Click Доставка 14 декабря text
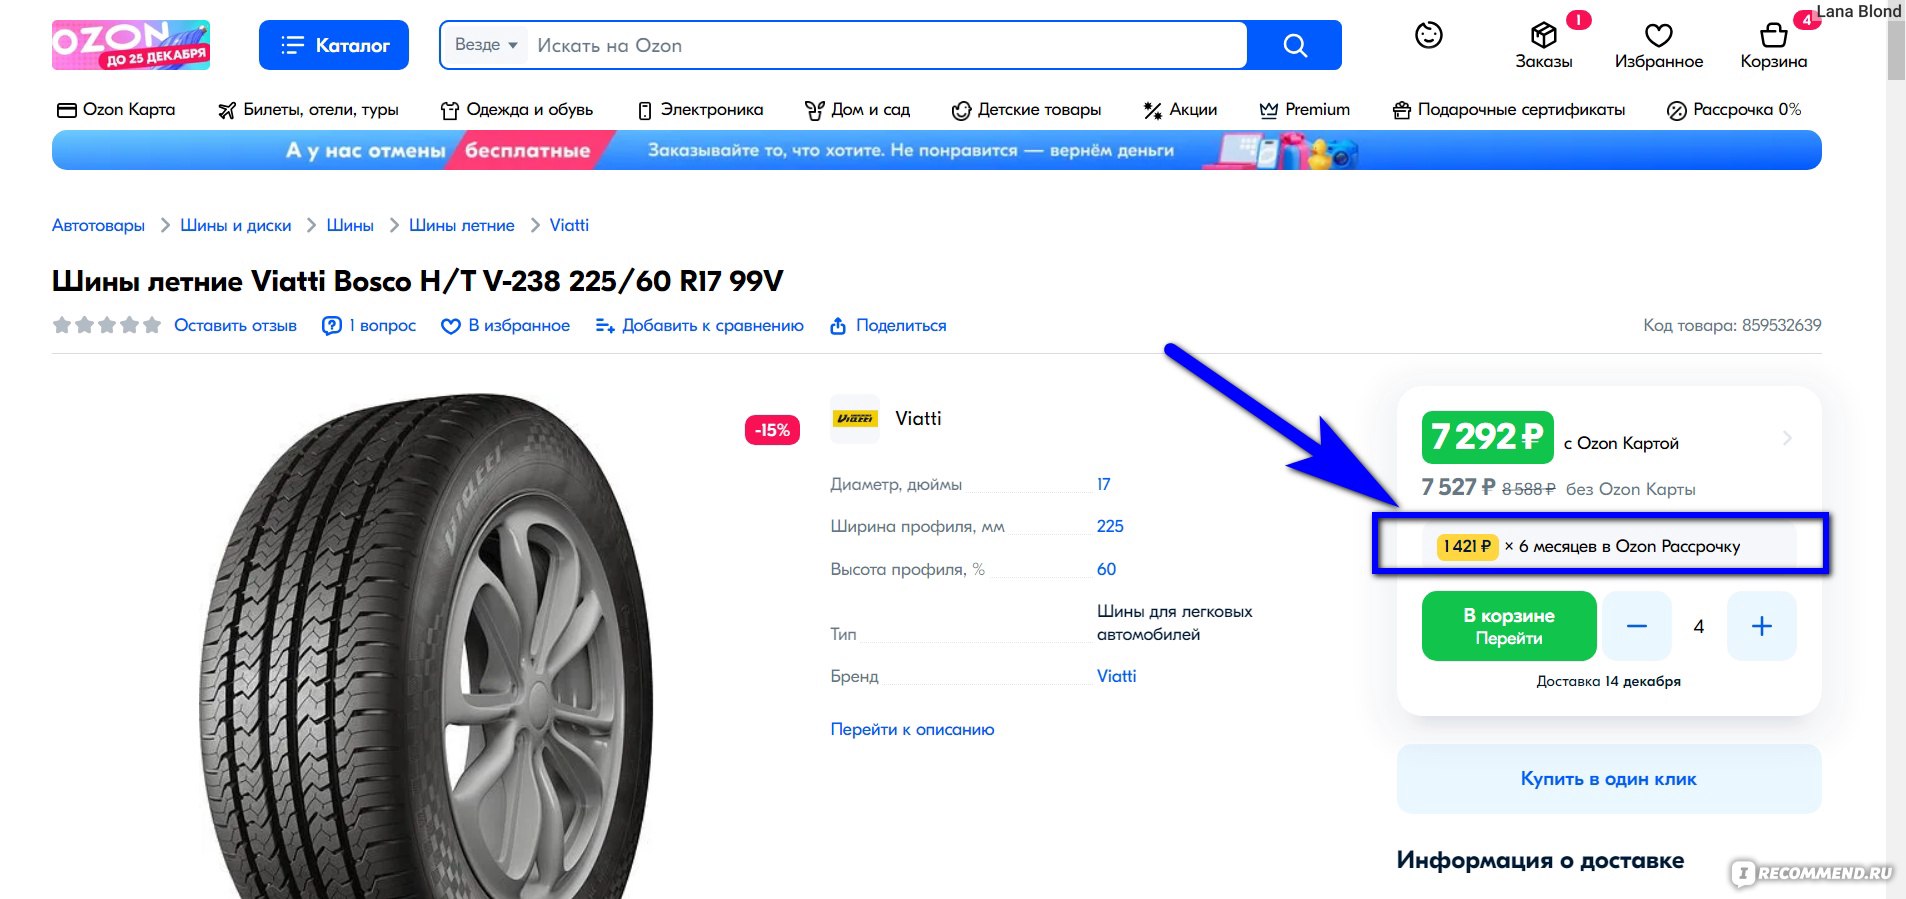This screenshot has width=1906, height=899. 1608,682
